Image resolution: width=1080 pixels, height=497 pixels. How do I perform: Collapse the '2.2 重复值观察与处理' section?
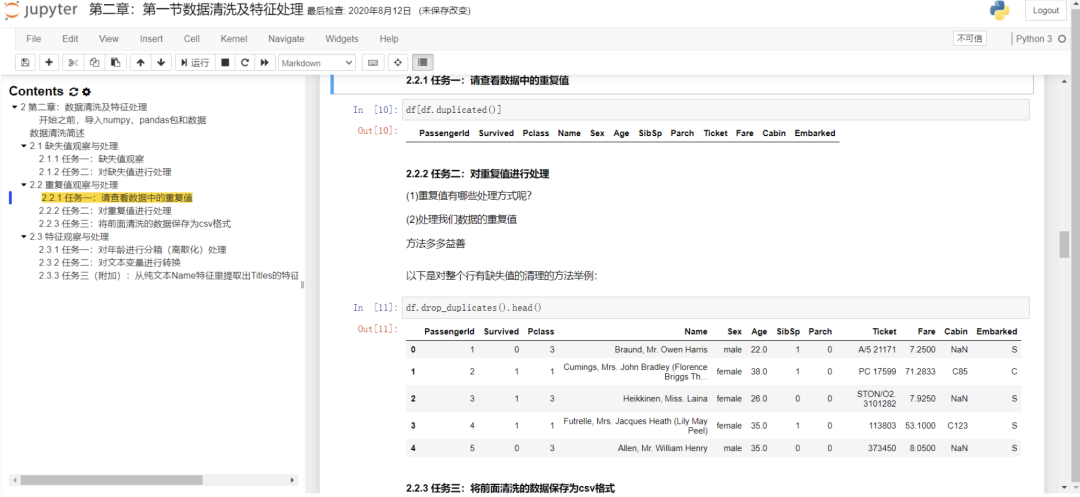[23, 185]
